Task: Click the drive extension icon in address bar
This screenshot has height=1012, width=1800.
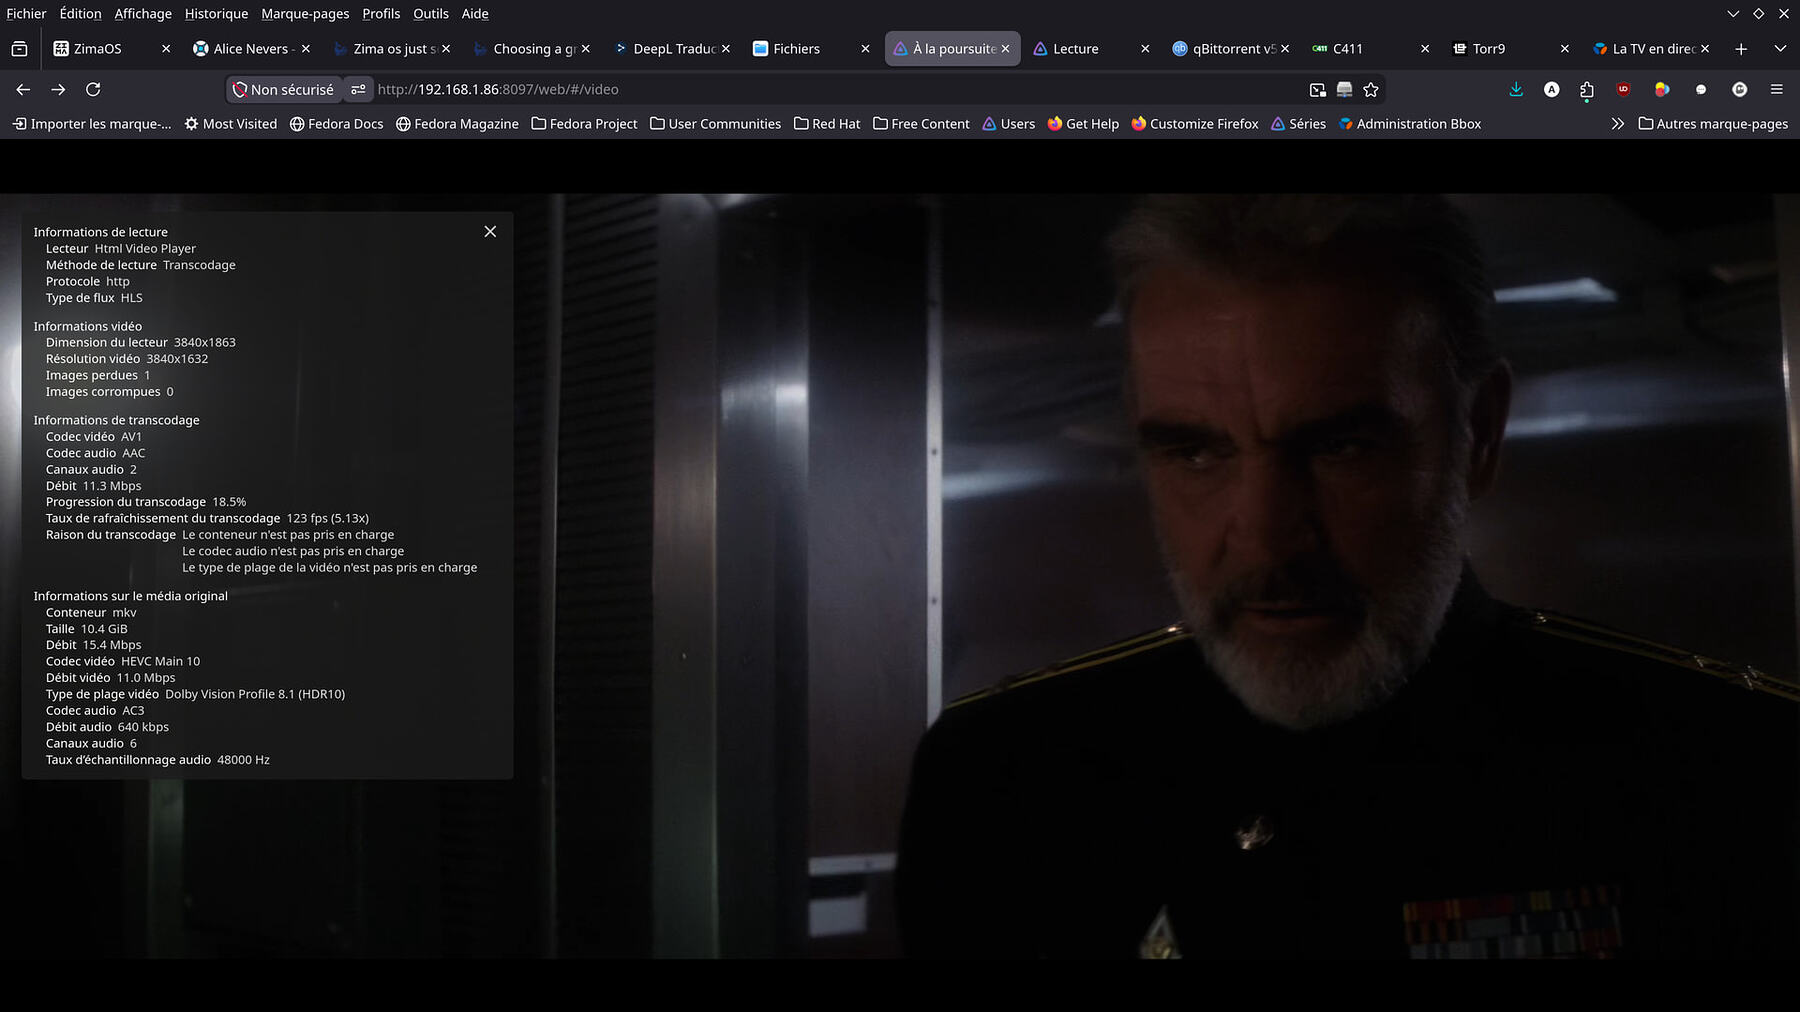Action: [1345, 90]
